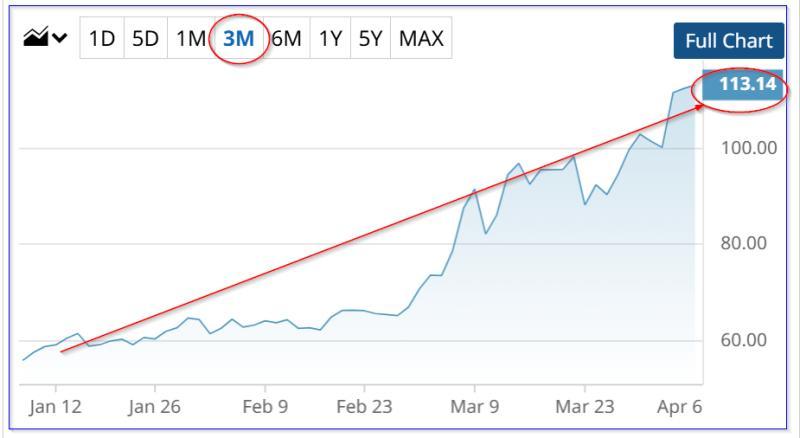
Task: Show the 5Y price history
Action: pos(370,39)
